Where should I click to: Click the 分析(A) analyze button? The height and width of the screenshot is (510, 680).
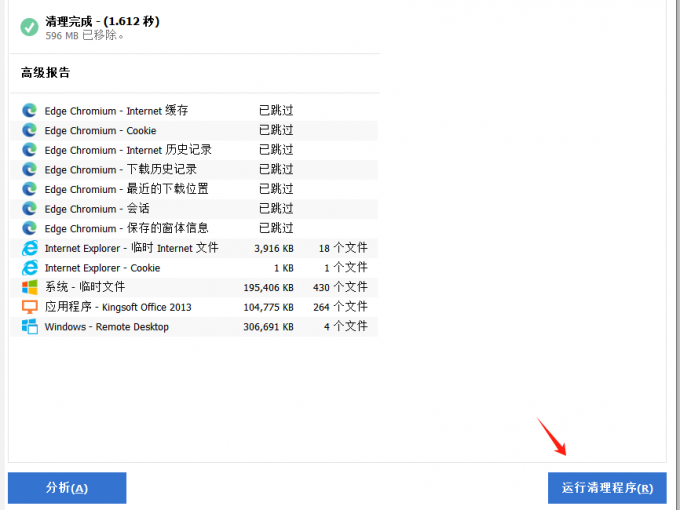[x=67, y=488]
